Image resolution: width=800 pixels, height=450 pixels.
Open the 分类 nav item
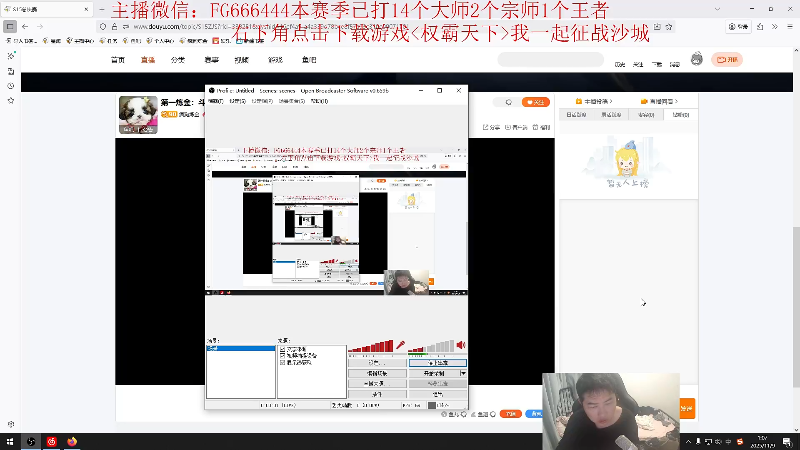click(x=178, y=60)
